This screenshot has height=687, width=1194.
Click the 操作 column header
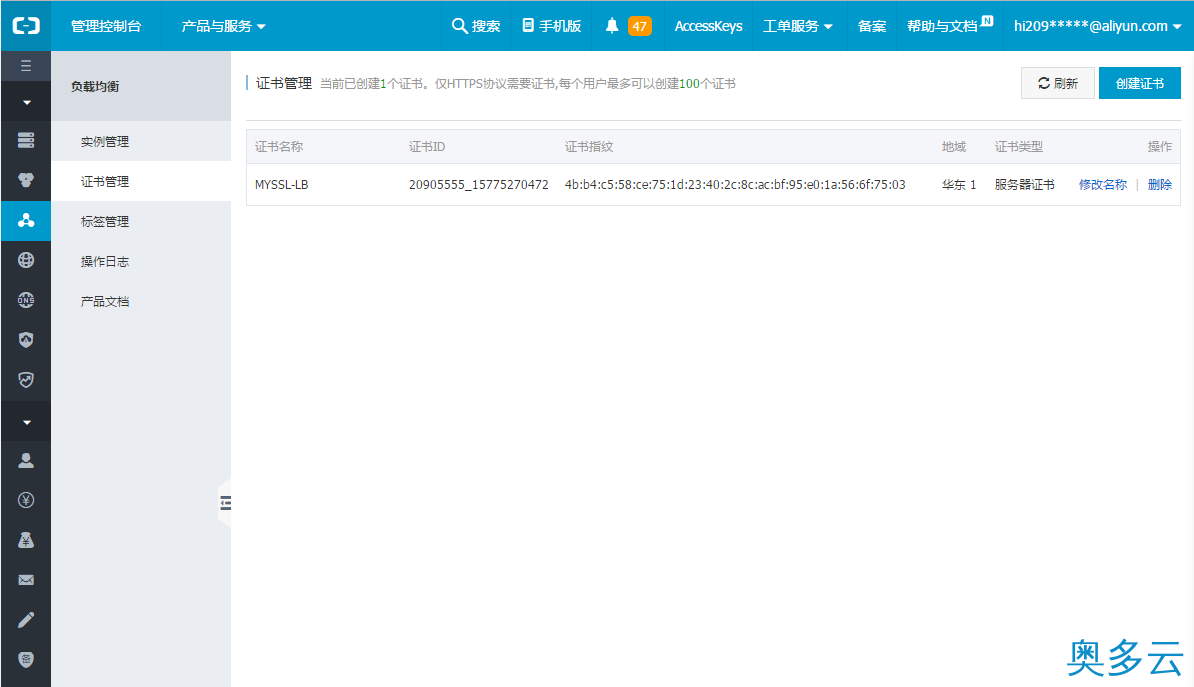(1160, 146)
